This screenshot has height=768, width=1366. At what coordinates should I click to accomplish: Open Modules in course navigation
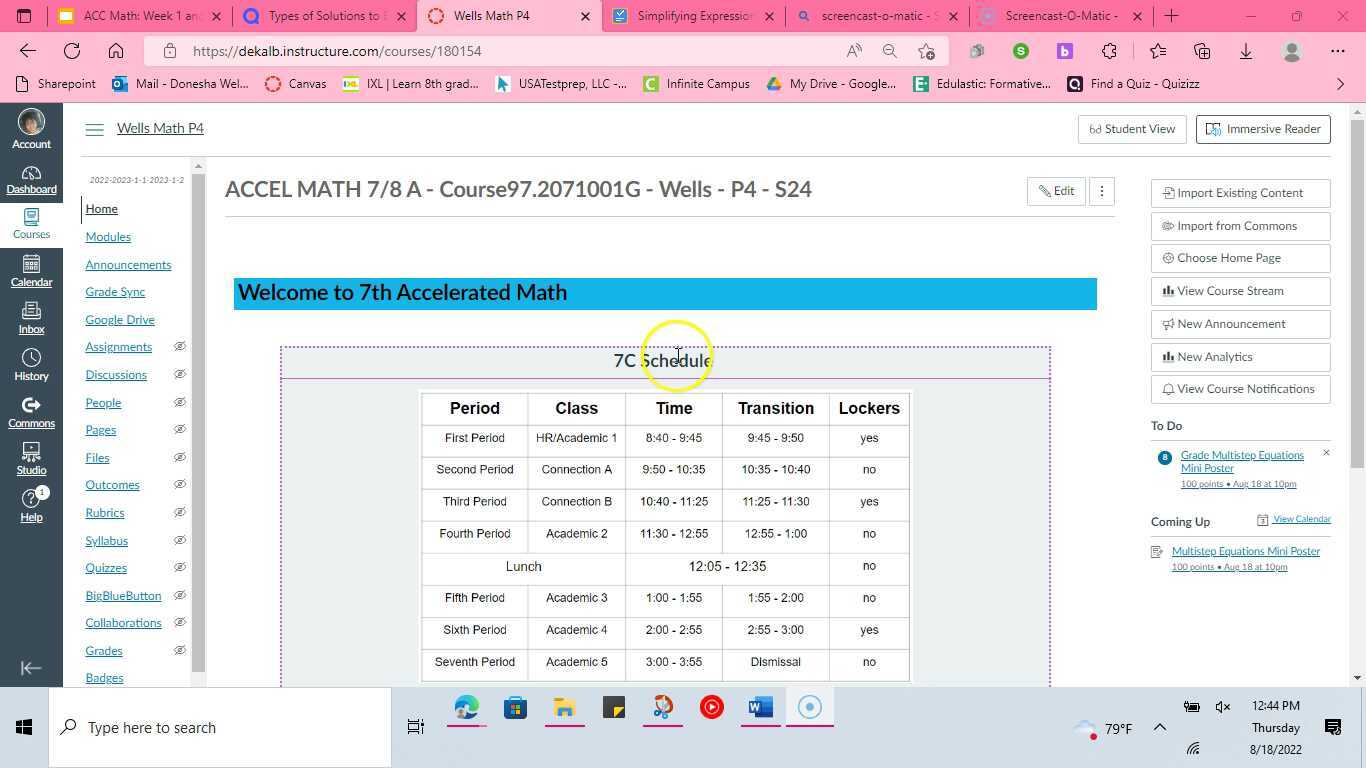[x=108, y=237]
